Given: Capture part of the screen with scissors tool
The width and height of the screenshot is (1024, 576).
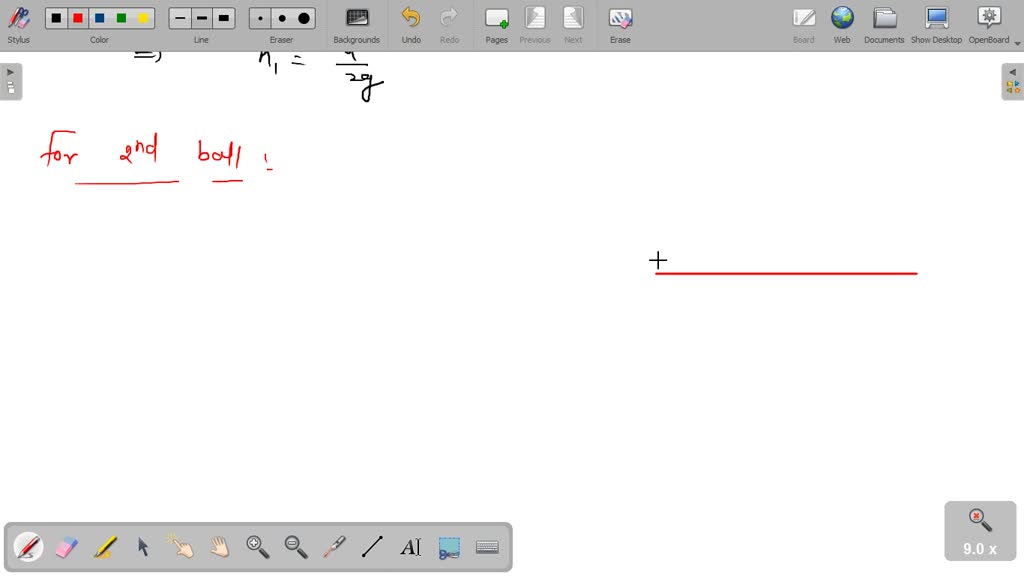Looking at the screenshot, I should point(448,547).
